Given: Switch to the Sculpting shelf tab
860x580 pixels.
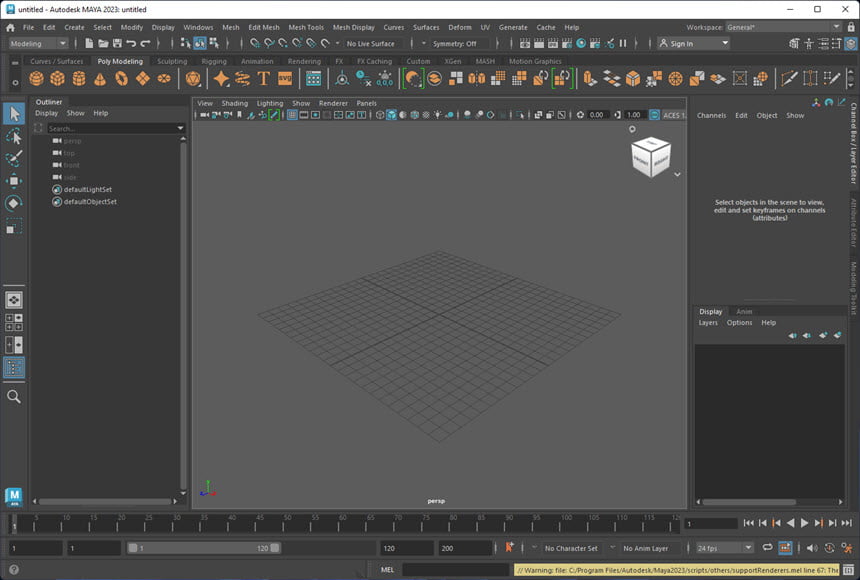Looking at the screenshot, I should coord(172,61).
